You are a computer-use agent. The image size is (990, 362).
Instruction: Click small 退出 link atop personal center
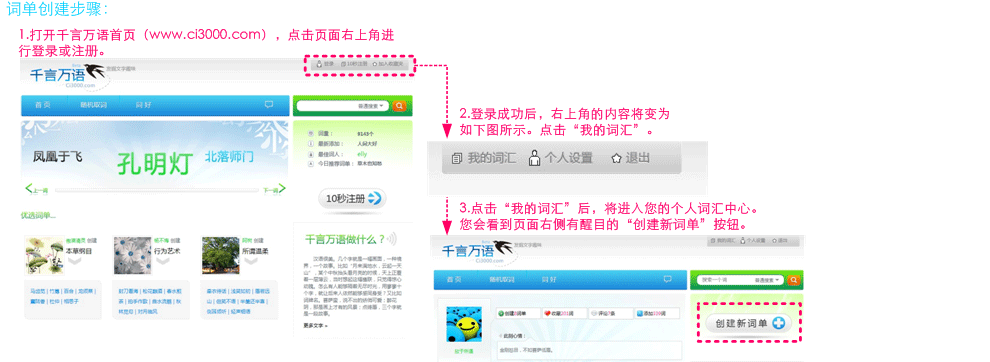780,241
